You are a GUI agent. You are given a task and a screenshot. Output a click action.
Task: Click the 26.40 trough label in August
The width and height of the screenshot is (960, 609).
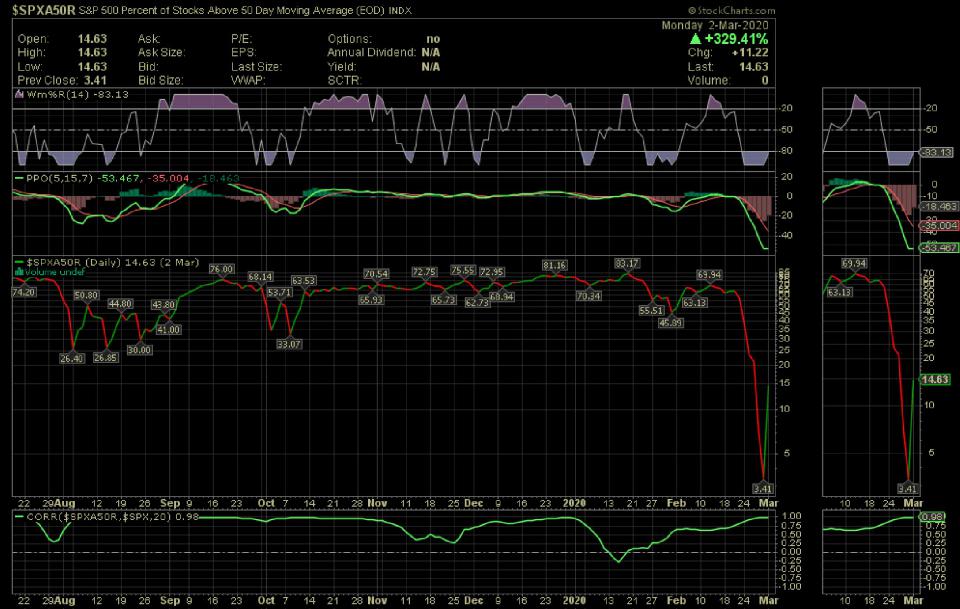coord(71,358)
